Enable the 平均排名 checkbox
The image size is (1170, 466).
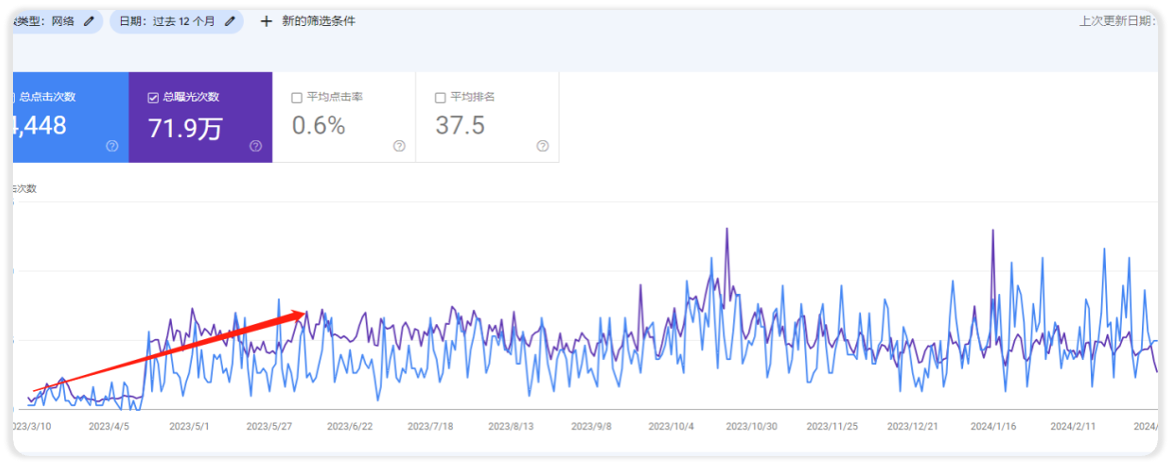440,97
